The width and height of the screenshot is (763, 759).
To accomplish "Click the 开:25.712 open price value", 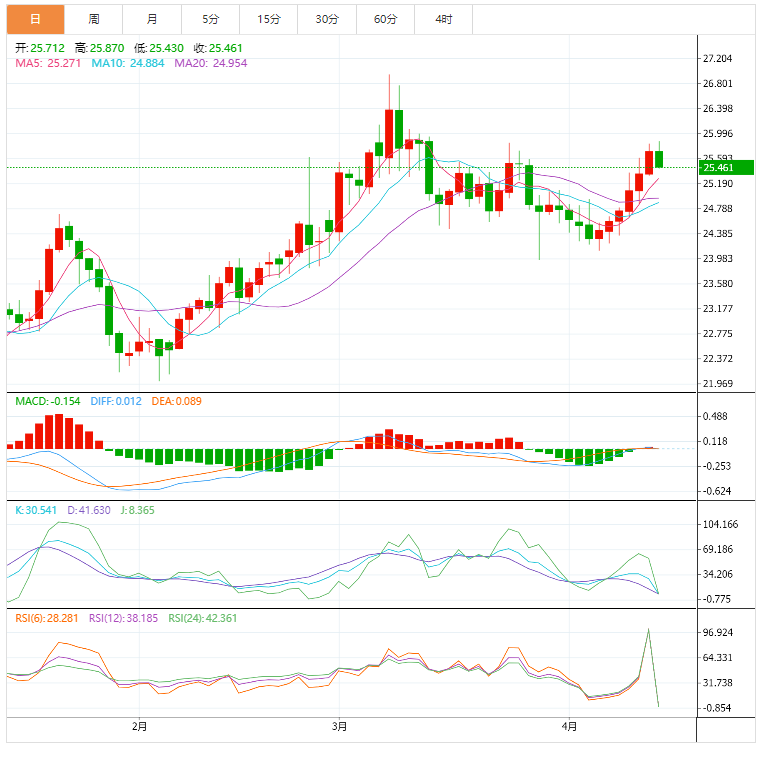I will pyautogui.click(x=40, y=48).
